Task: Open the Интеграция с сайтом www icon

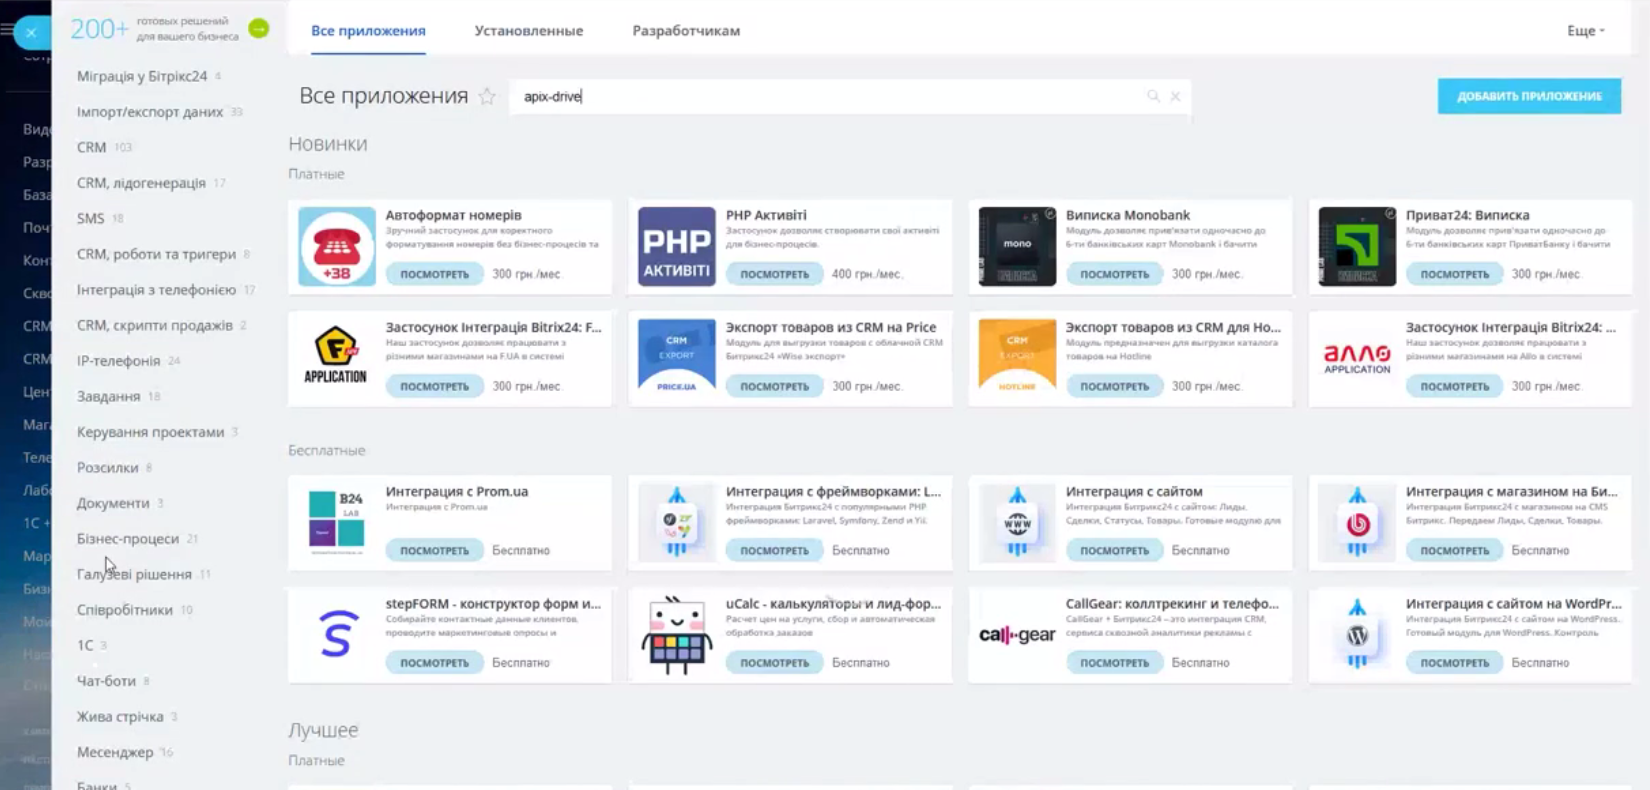Action: [x=1017, y=522]
